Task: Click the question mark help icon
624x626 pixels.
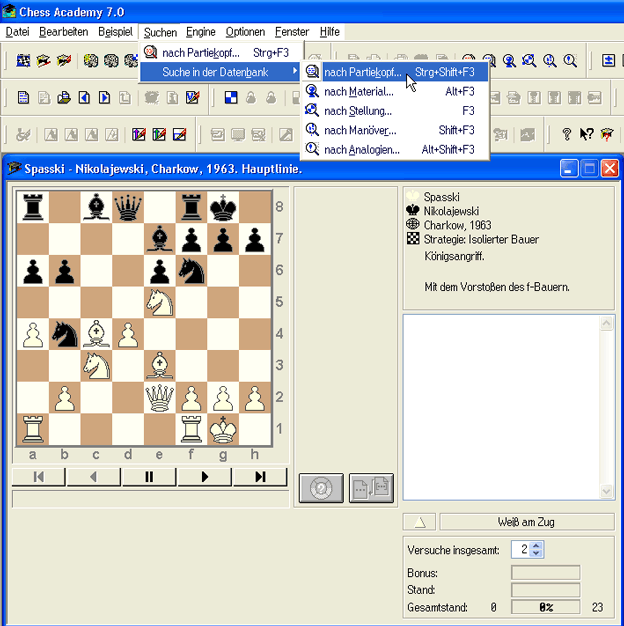Action: pos(566,135)
